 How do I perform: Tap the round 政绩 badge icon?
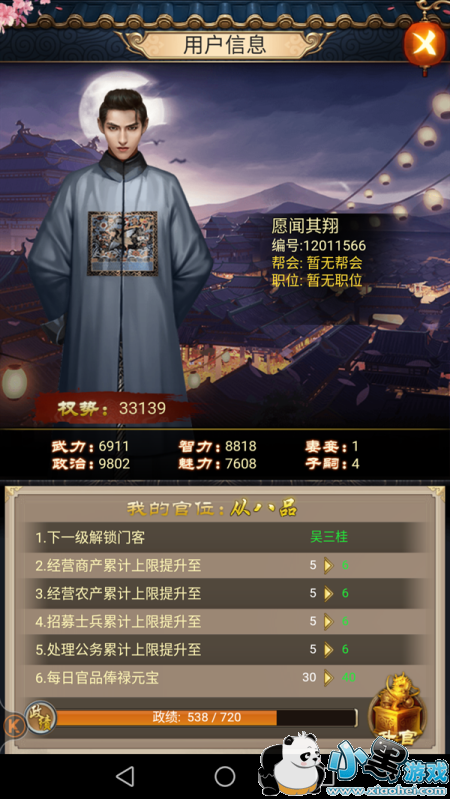tap(41, 717)
